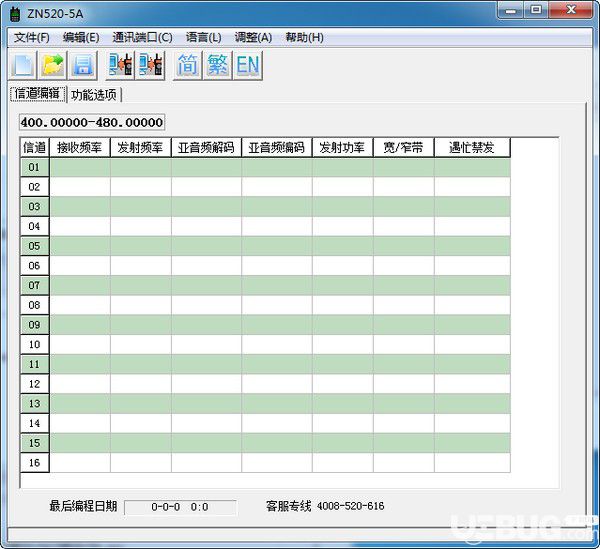
Task: Select channel row 12 header
Action: coord(34,384)
